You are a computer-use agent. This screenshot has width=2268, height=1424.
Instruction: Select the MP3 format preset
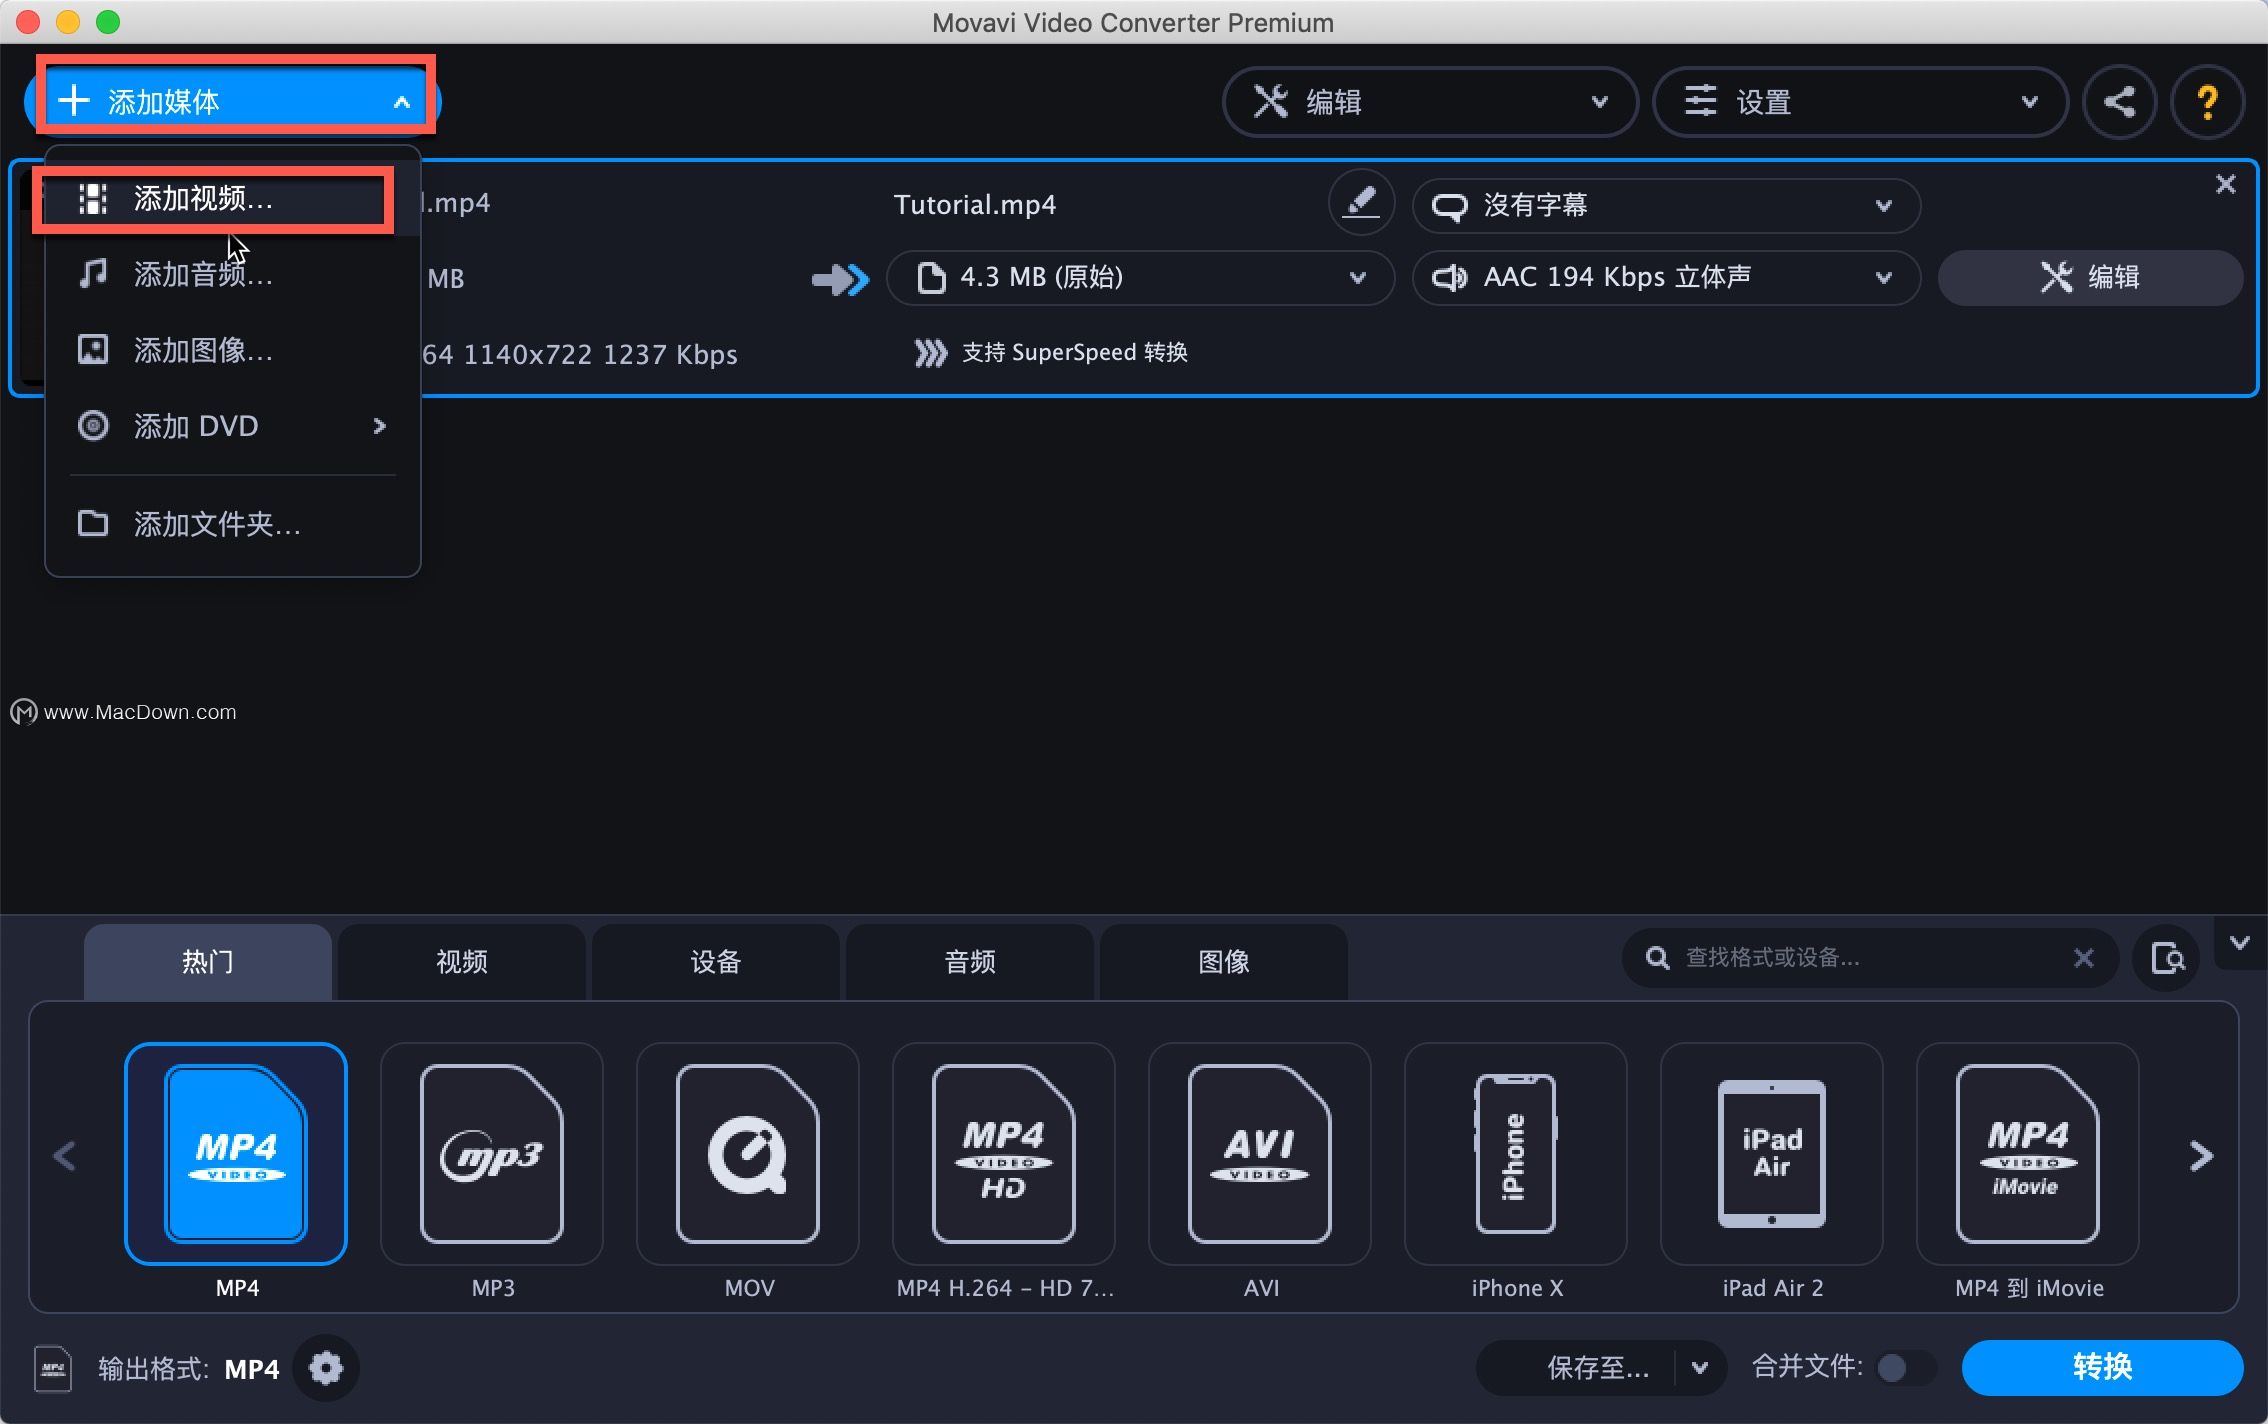coord(492,1154)
